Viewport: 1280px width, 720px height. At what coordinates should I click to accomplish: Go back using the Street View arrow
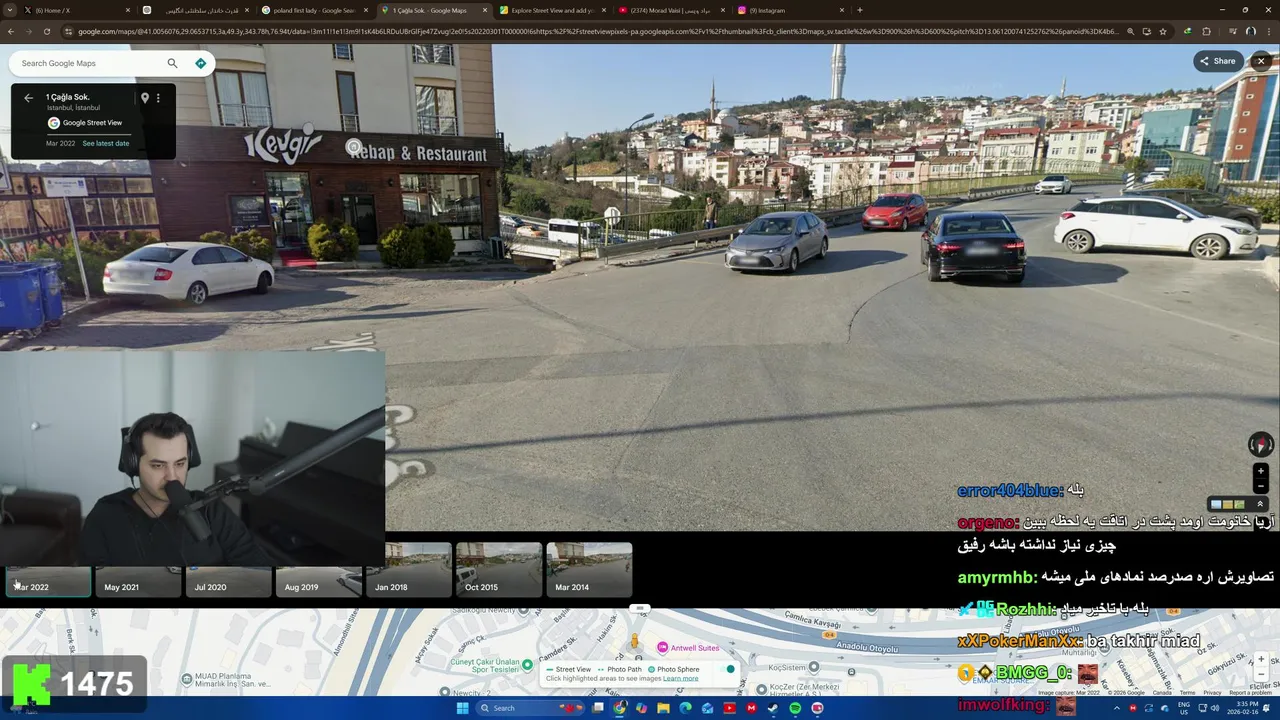point(28,98)
